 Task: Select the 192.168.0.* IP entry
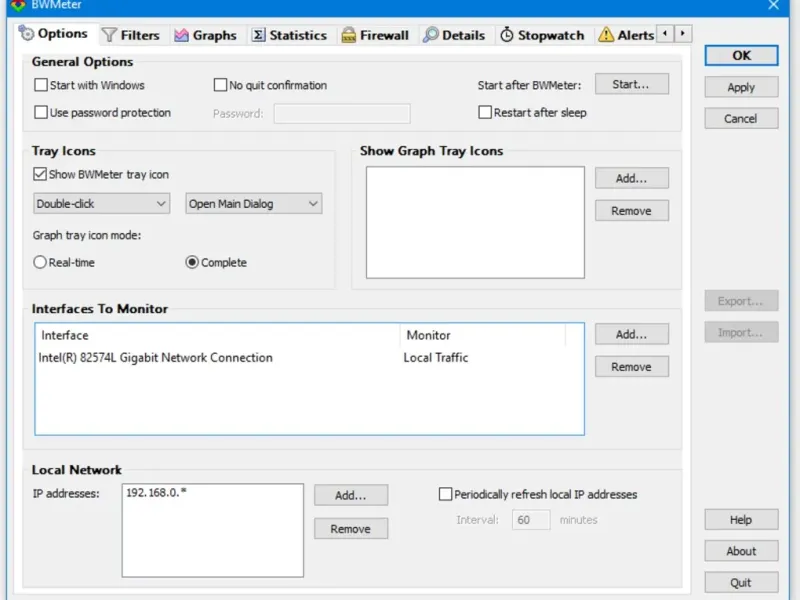click(x=156, y=492)
